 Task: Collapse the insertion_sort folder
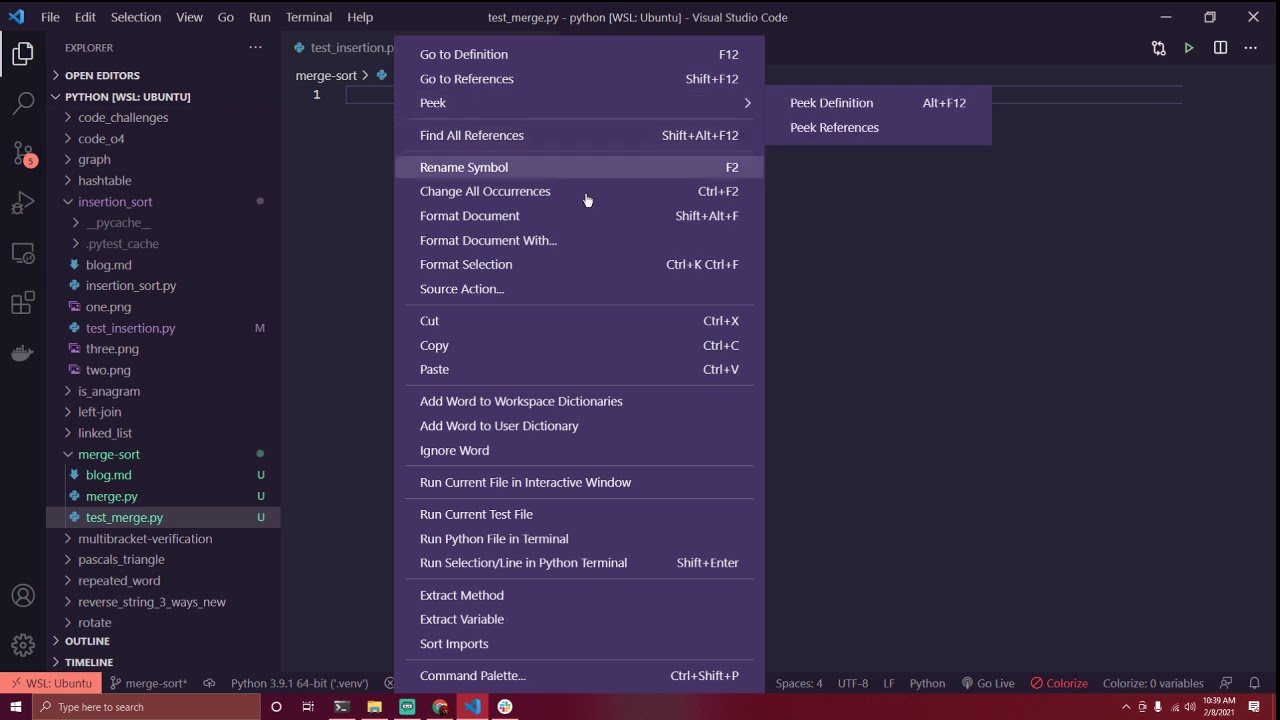[115, 201]
